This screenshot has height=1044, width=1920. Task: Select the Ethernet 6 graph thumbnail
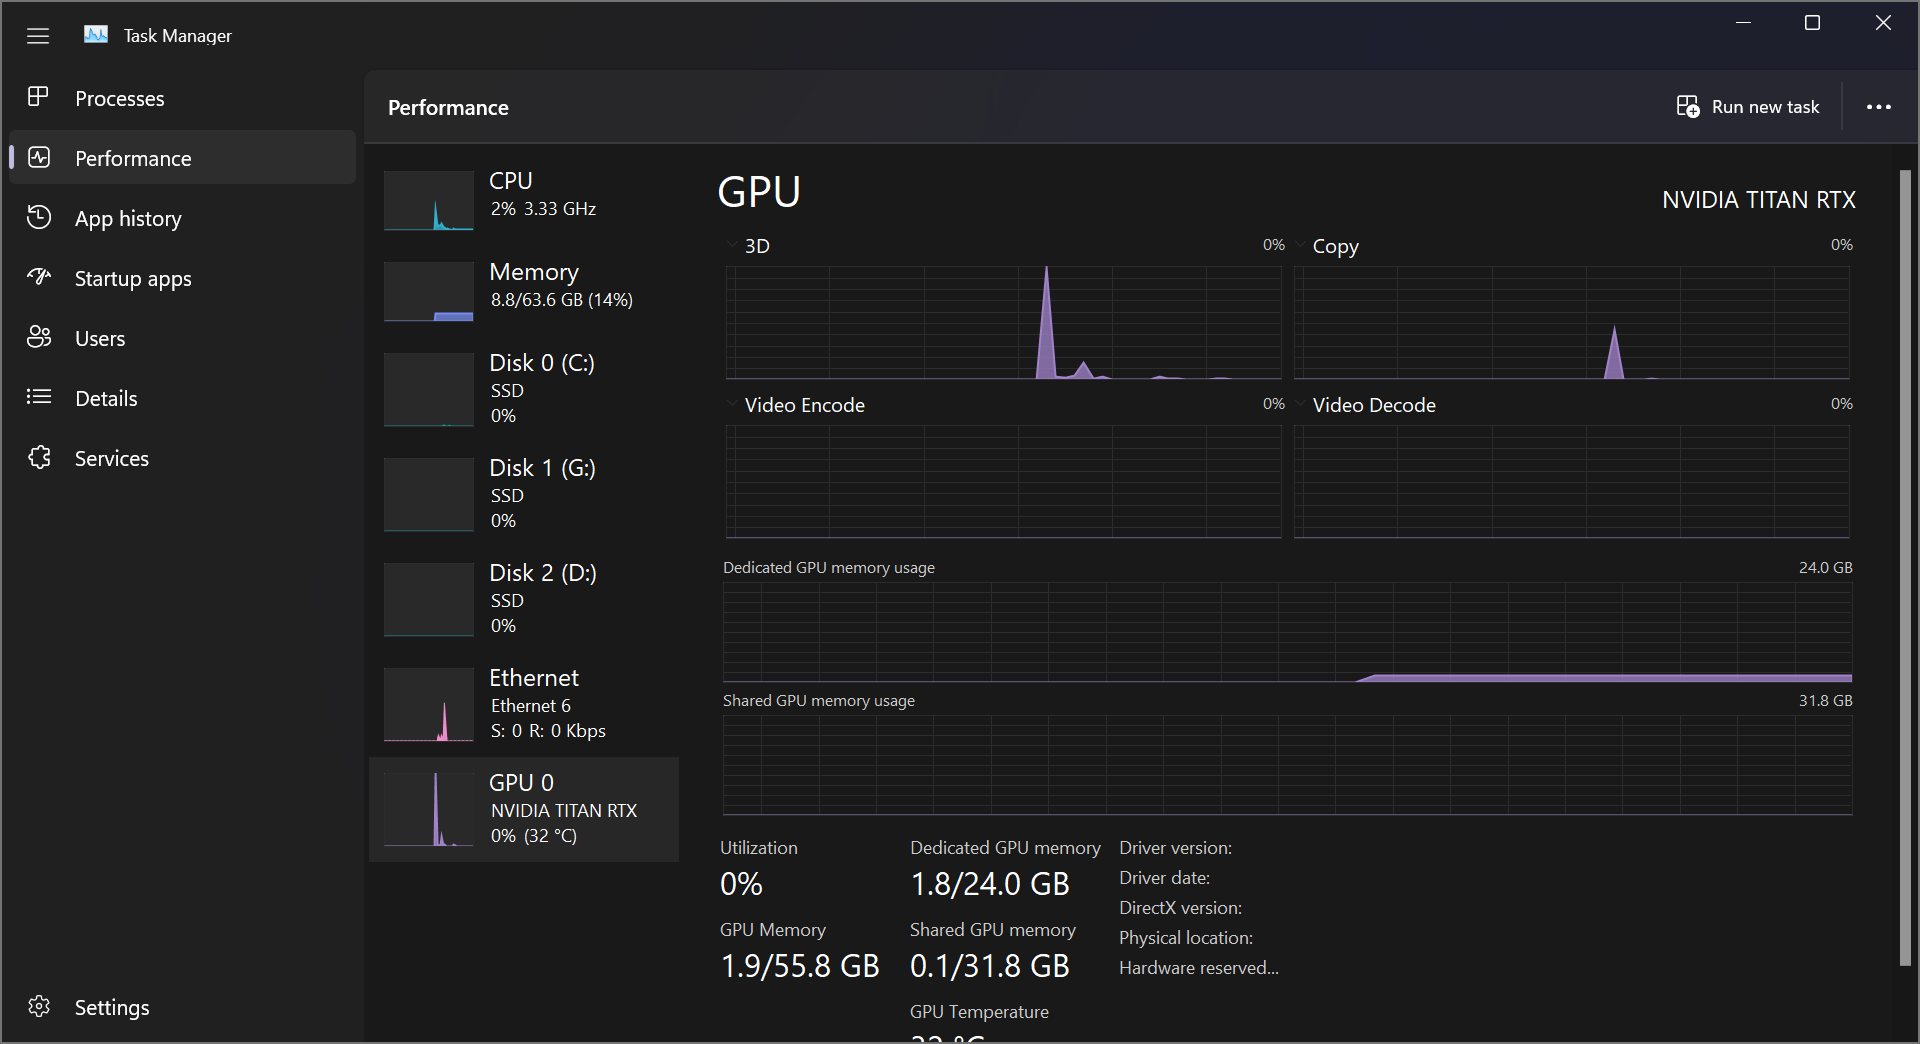pyautogui.click(x=429, y=704)
